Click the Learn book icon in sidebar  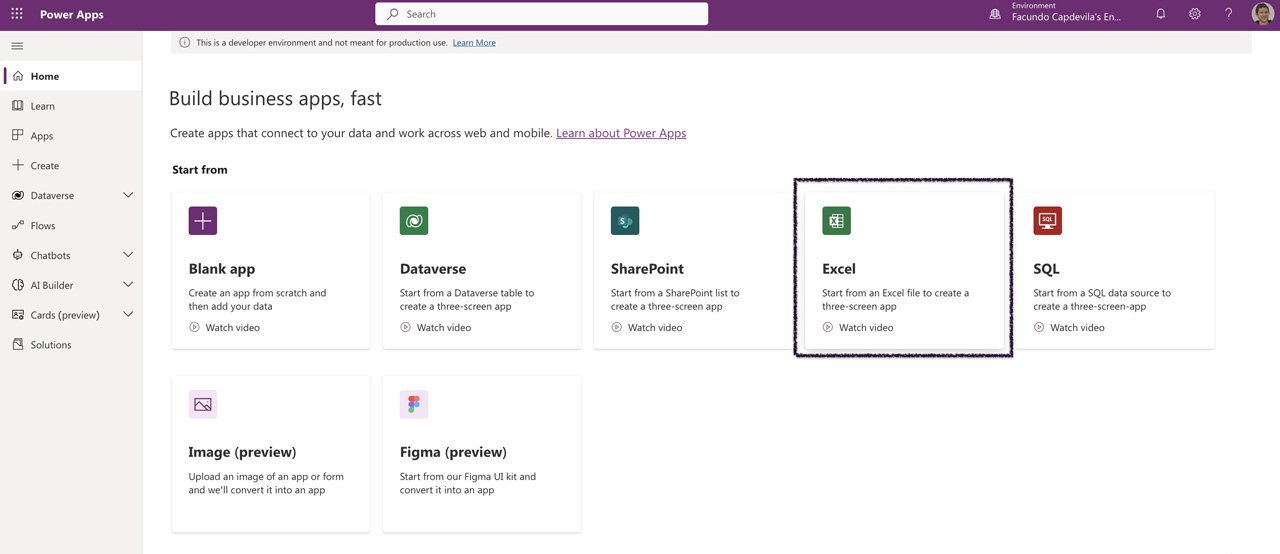tap(18, 106)
